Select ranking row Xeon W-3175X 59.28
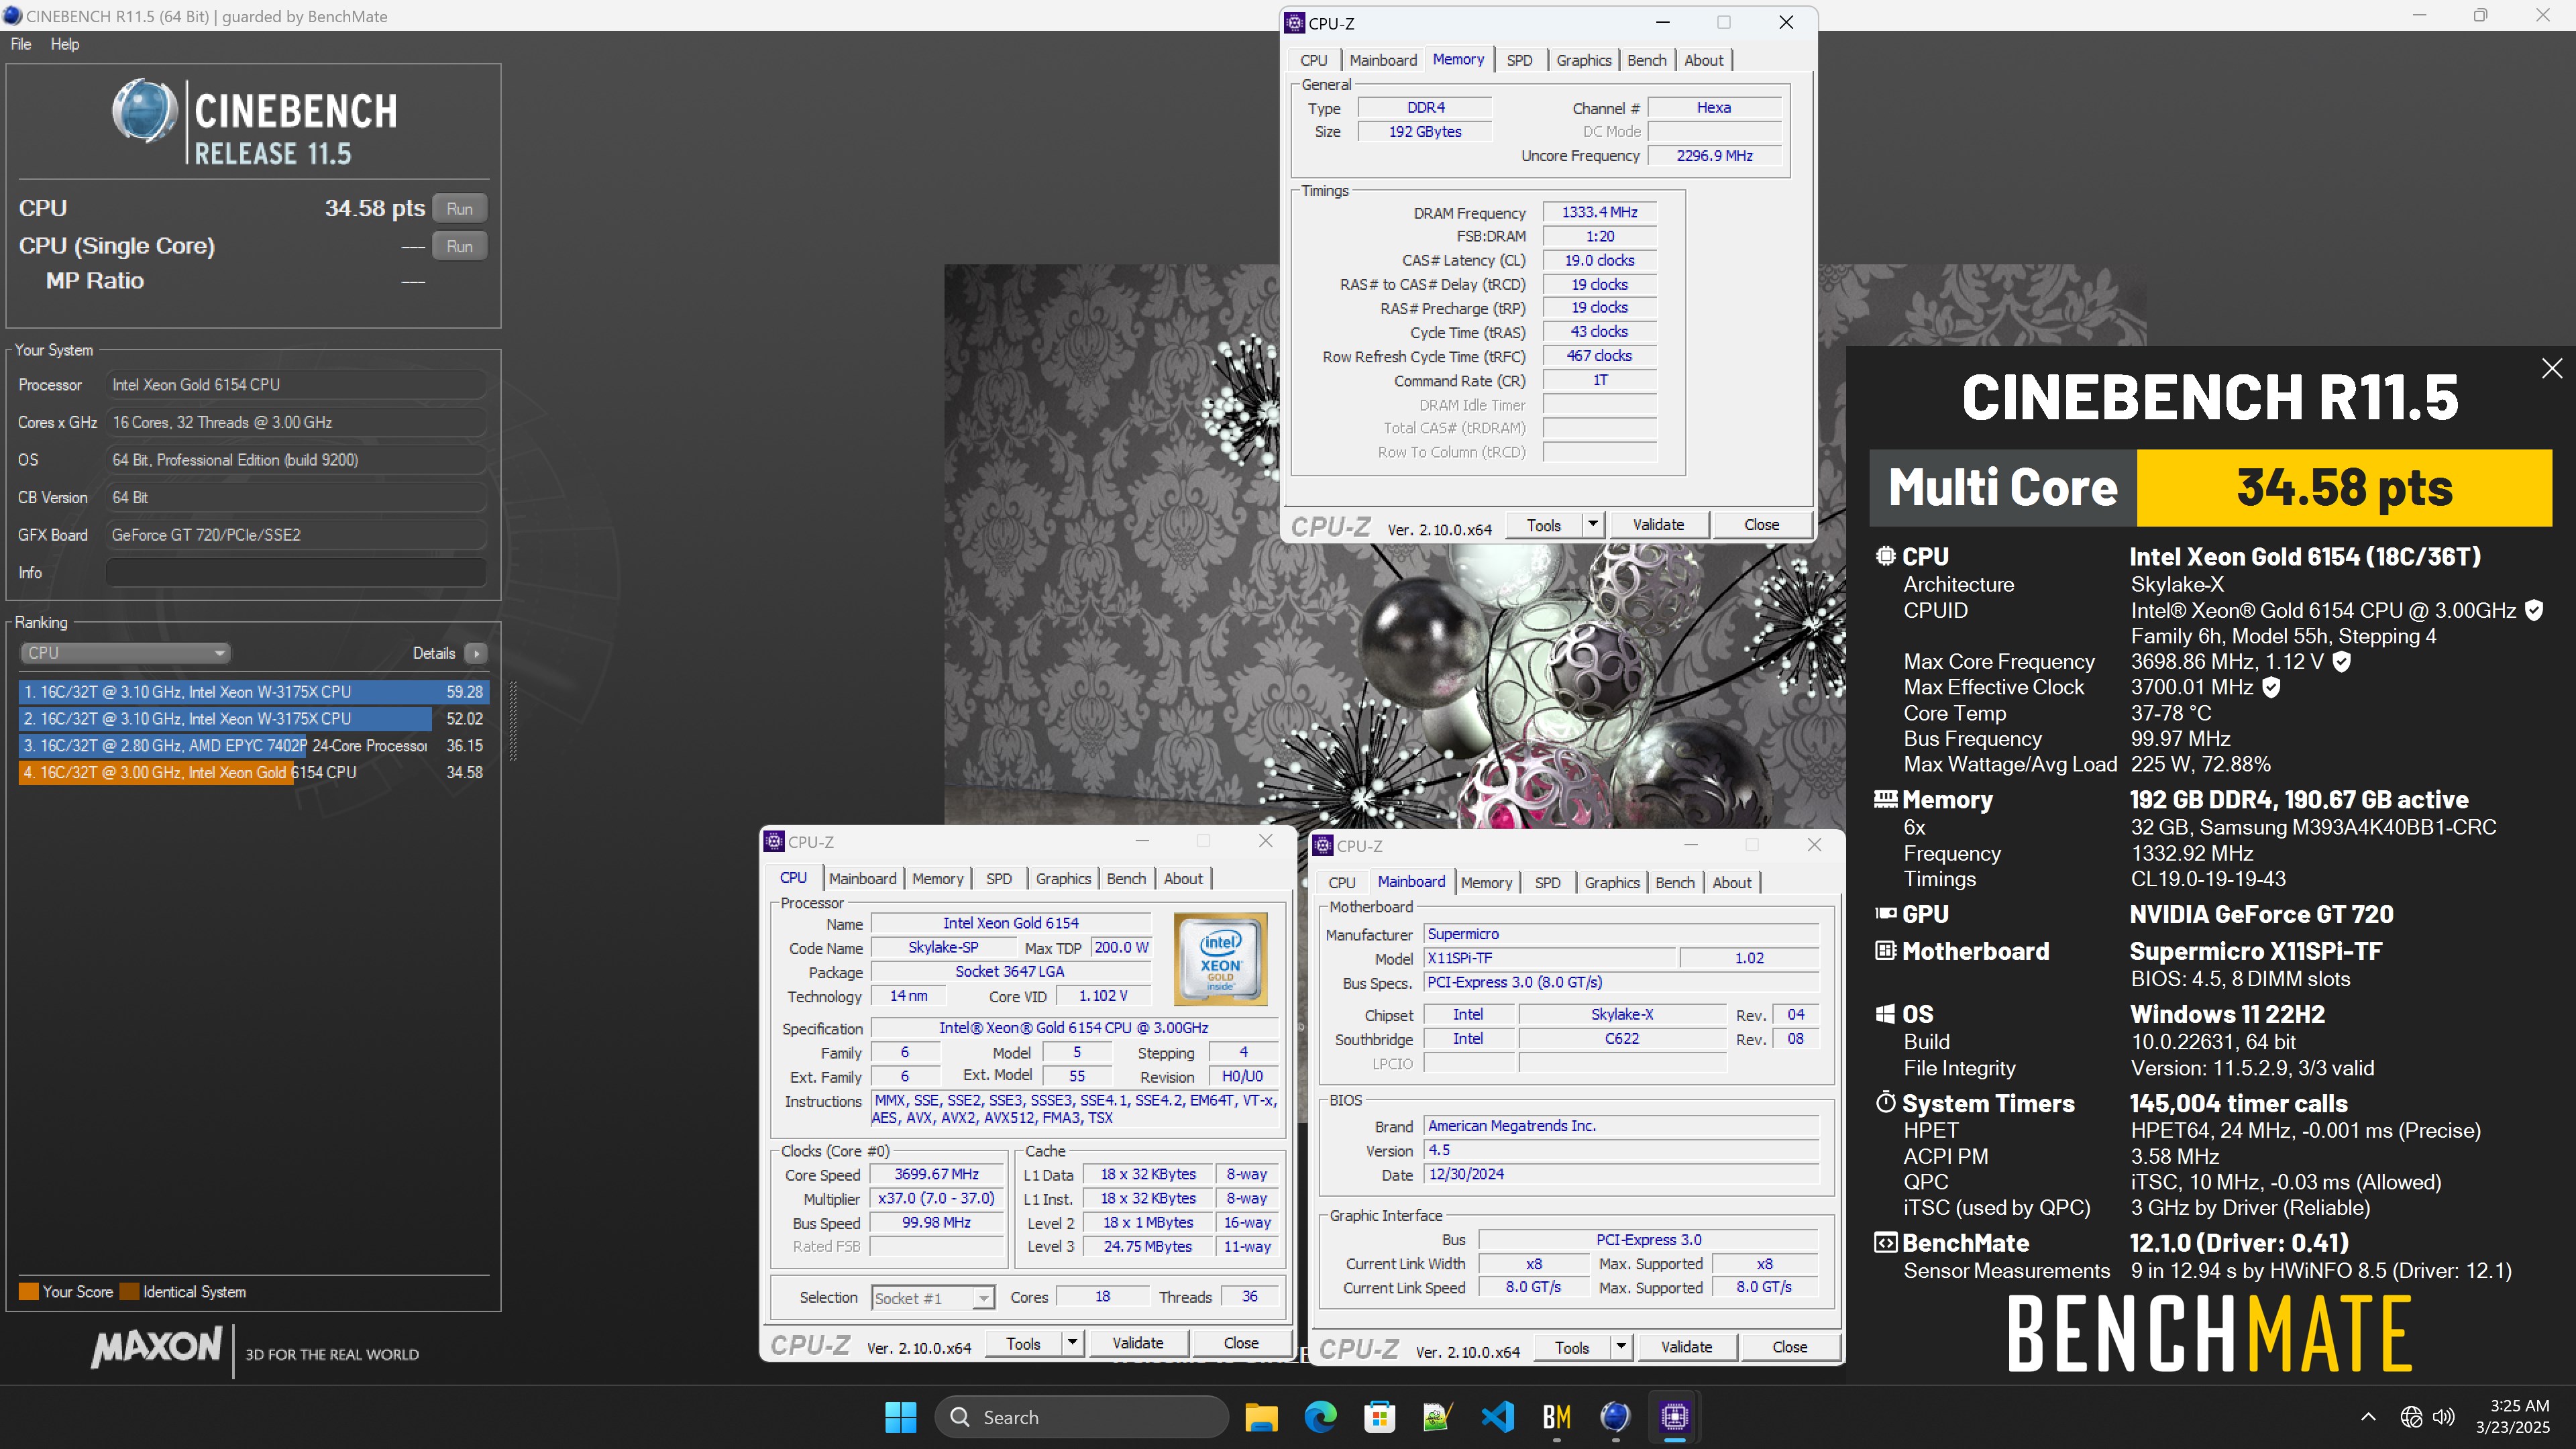 [x=253, y=692]
